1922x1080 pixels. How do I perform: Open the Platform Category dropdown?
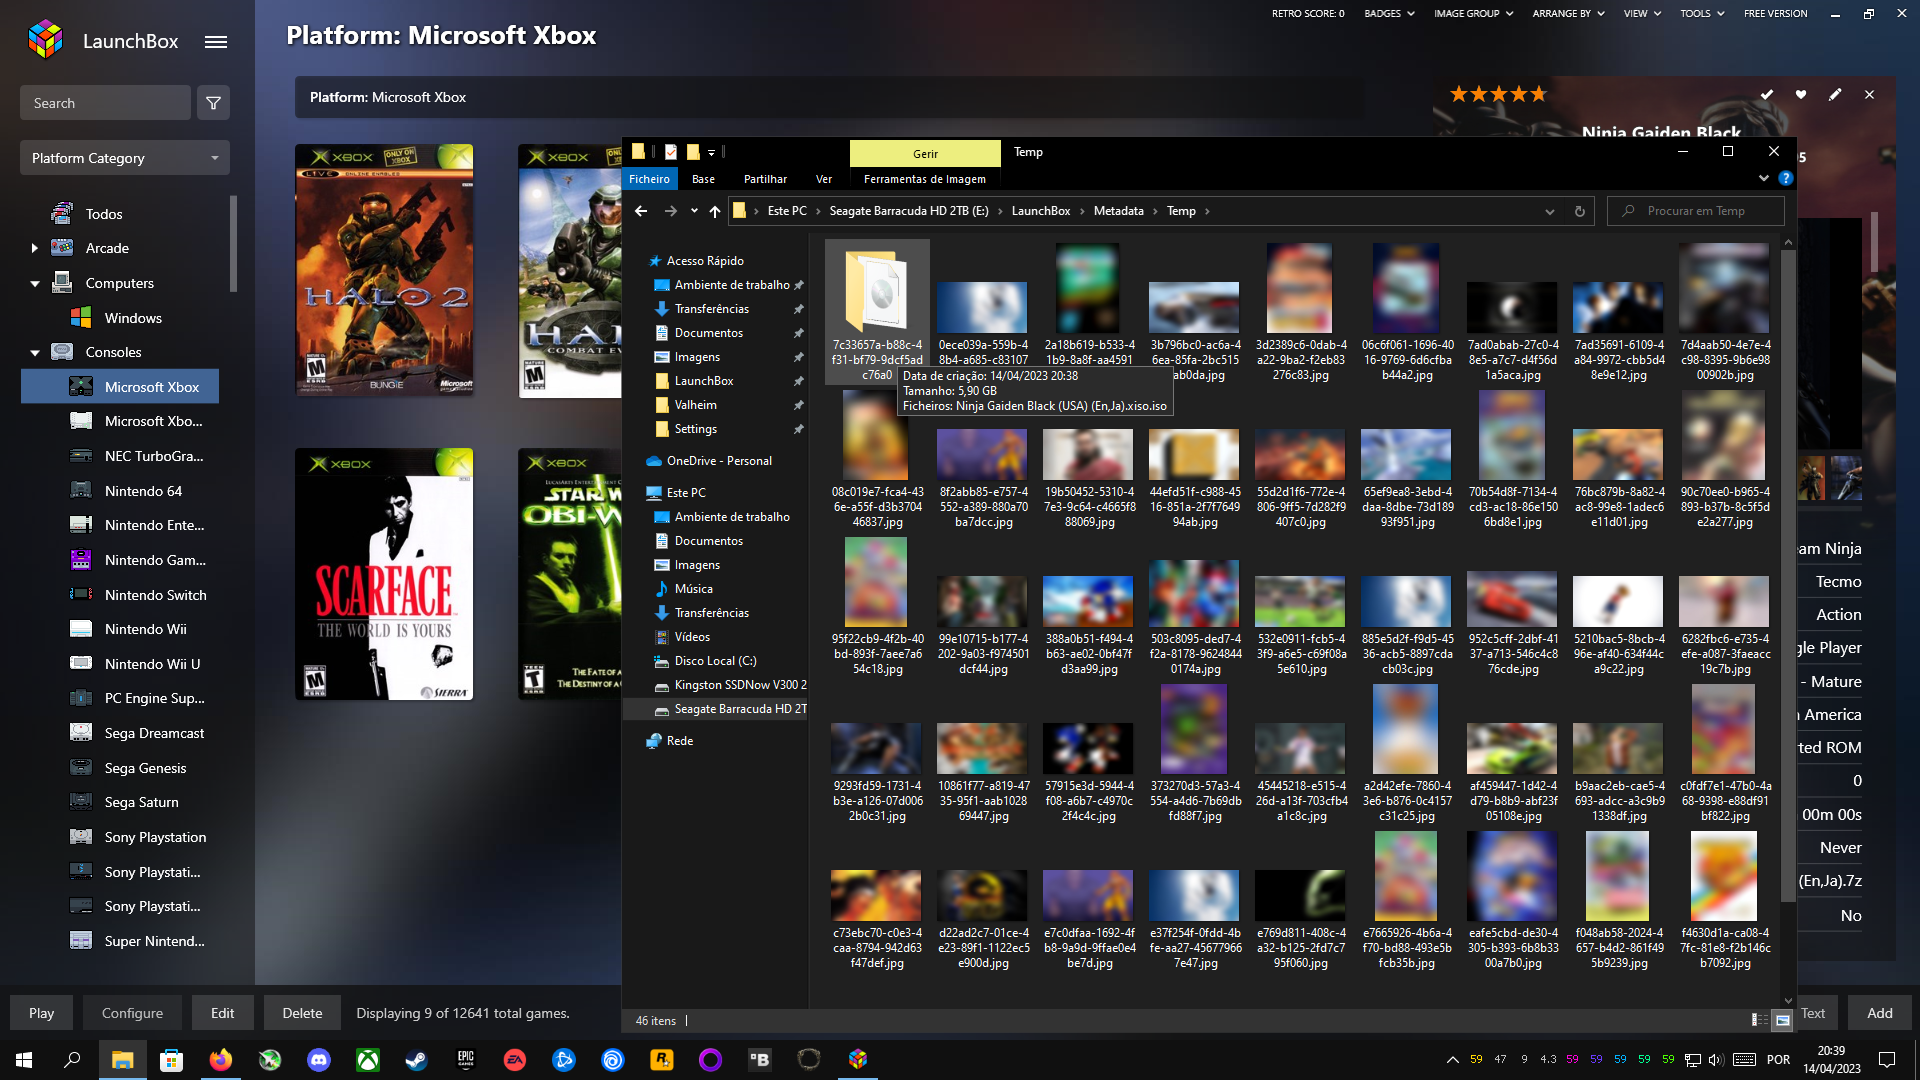(125, 158)
